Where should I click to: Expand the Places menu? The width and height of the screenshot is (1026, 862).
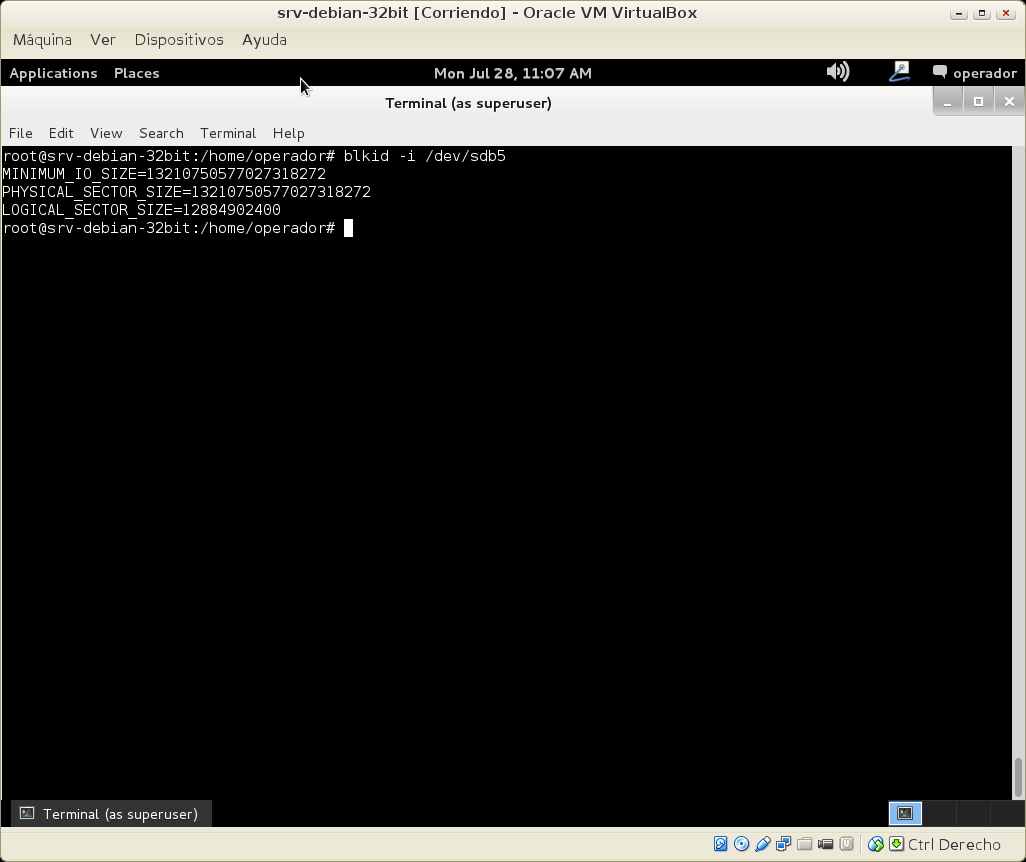136,73
